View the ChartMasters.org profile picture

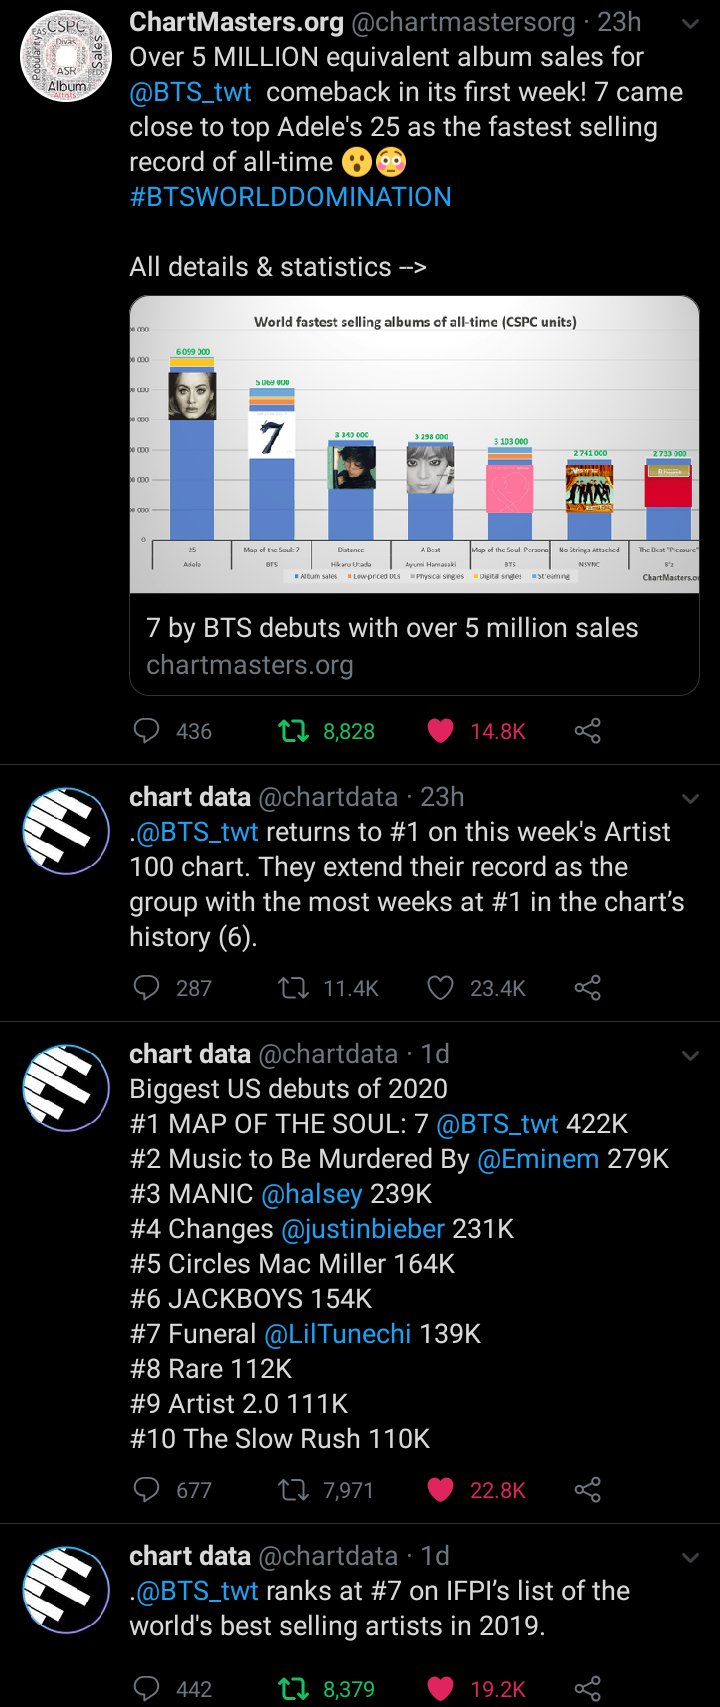66,58
